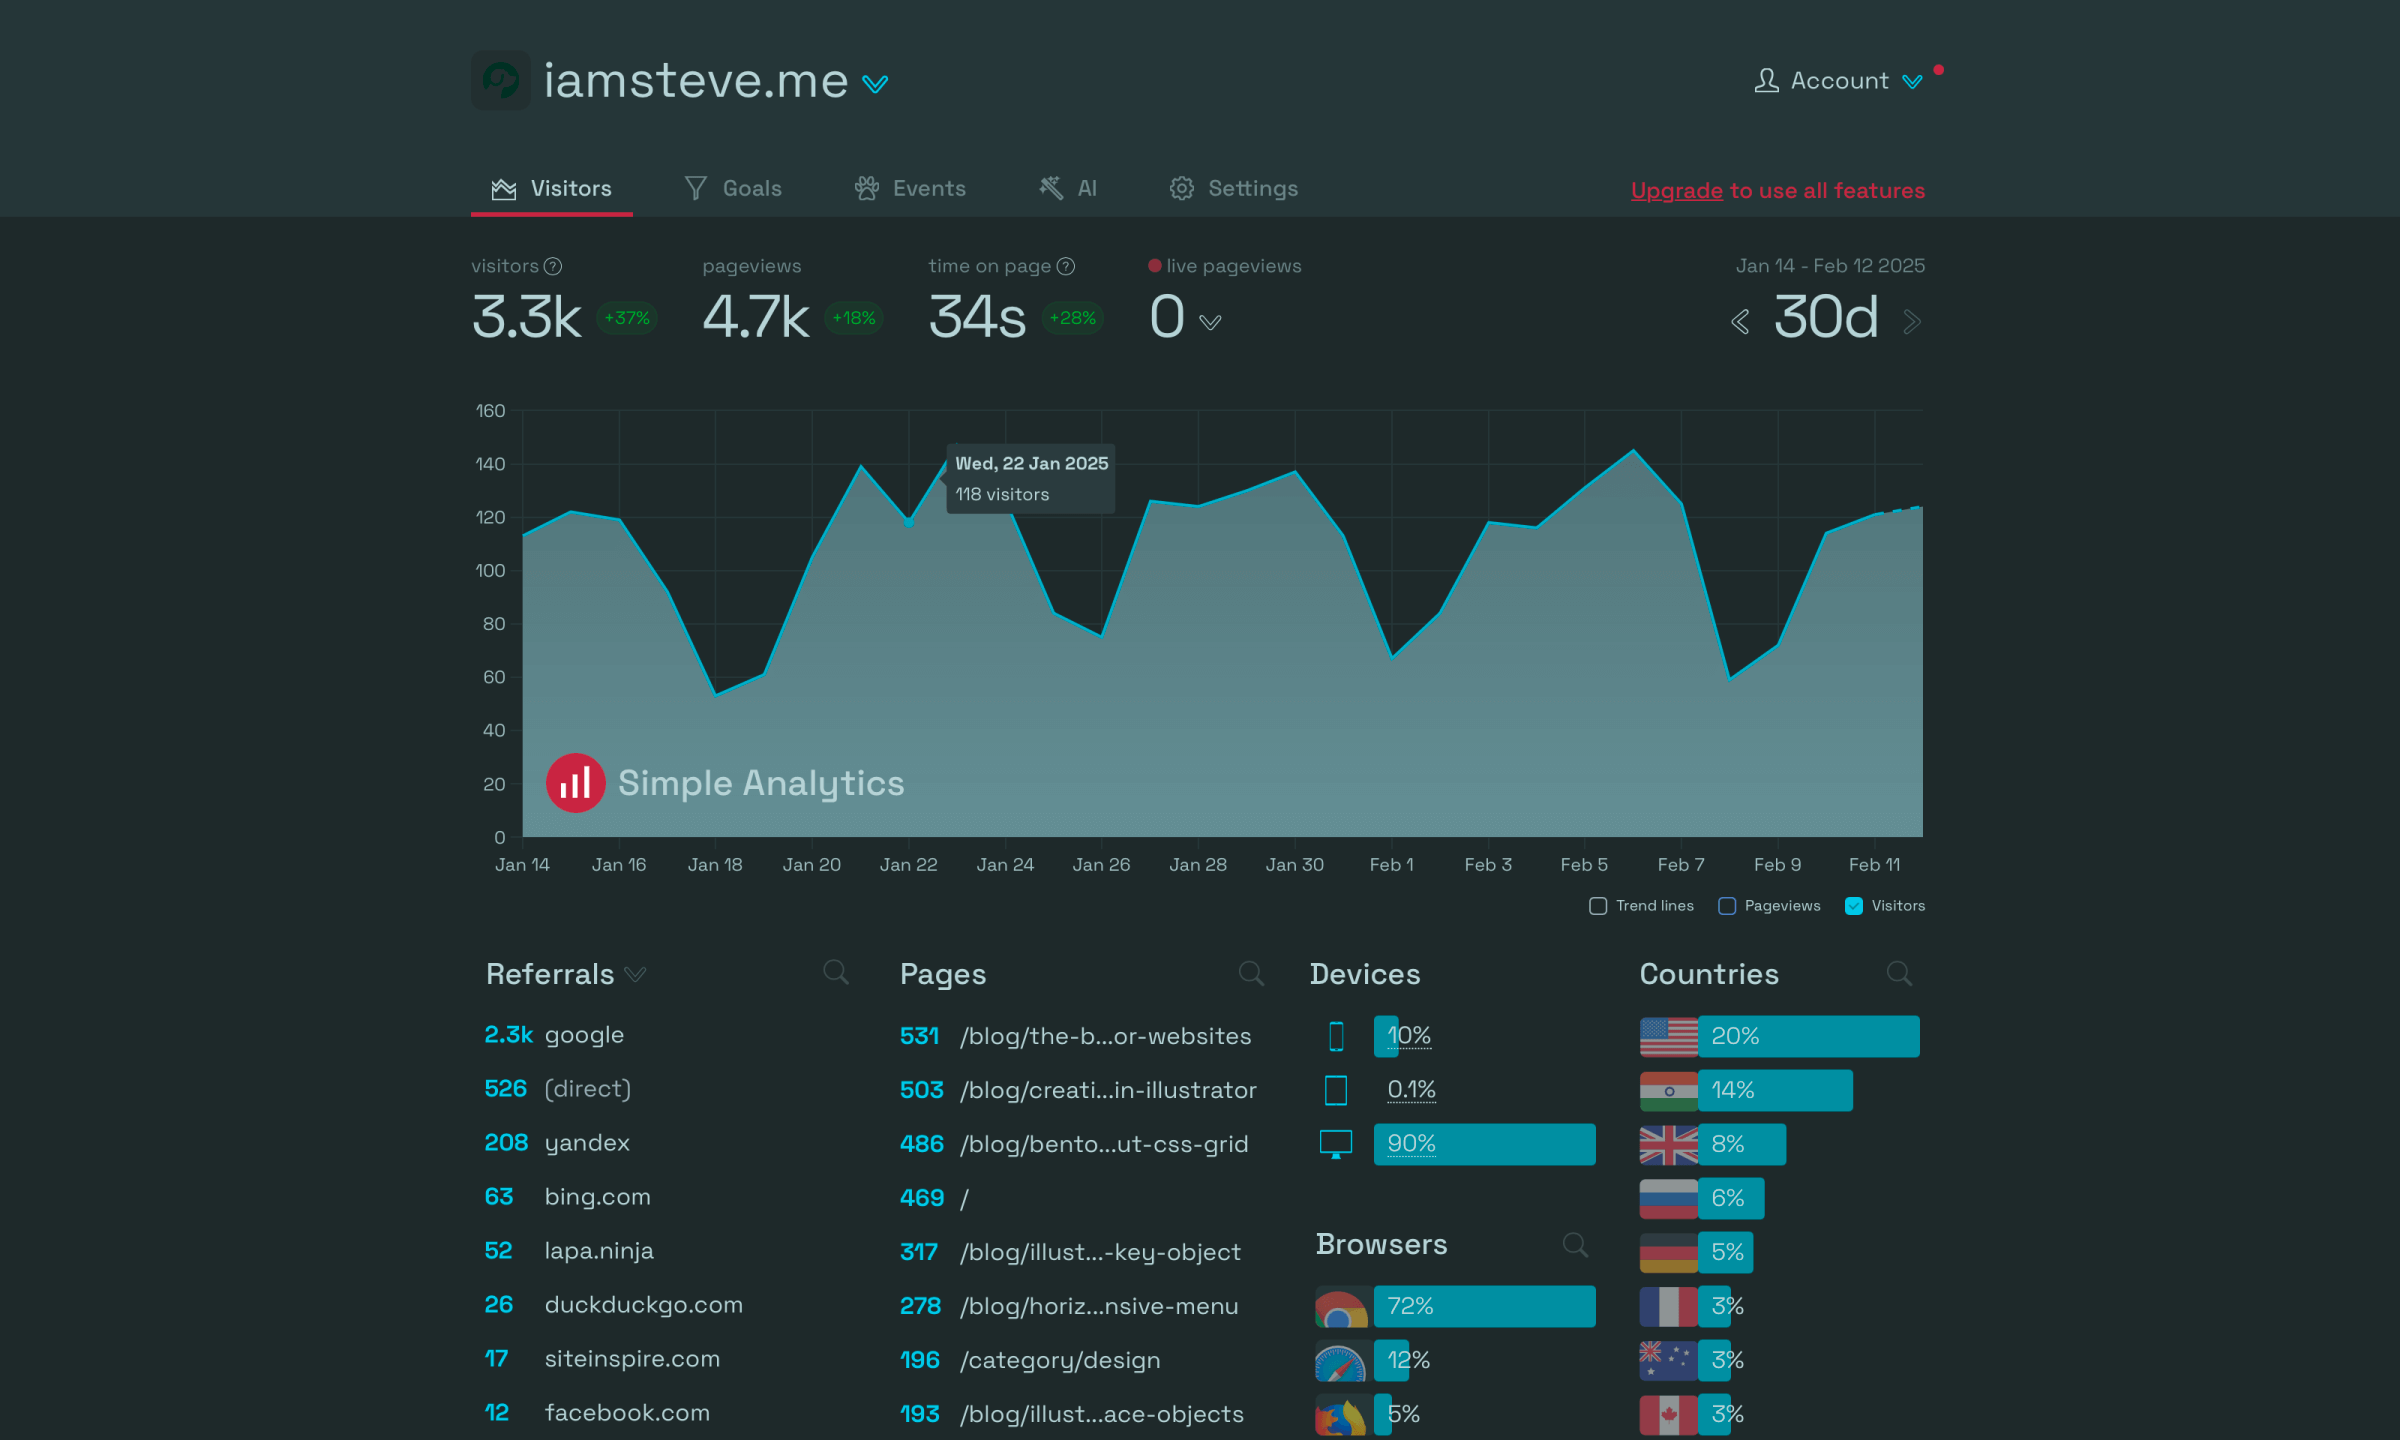Enable the Trend lines checkbox
Image resolution: width=2400 pixels, height=1440 pixels.
click(x=1598, y=906)
